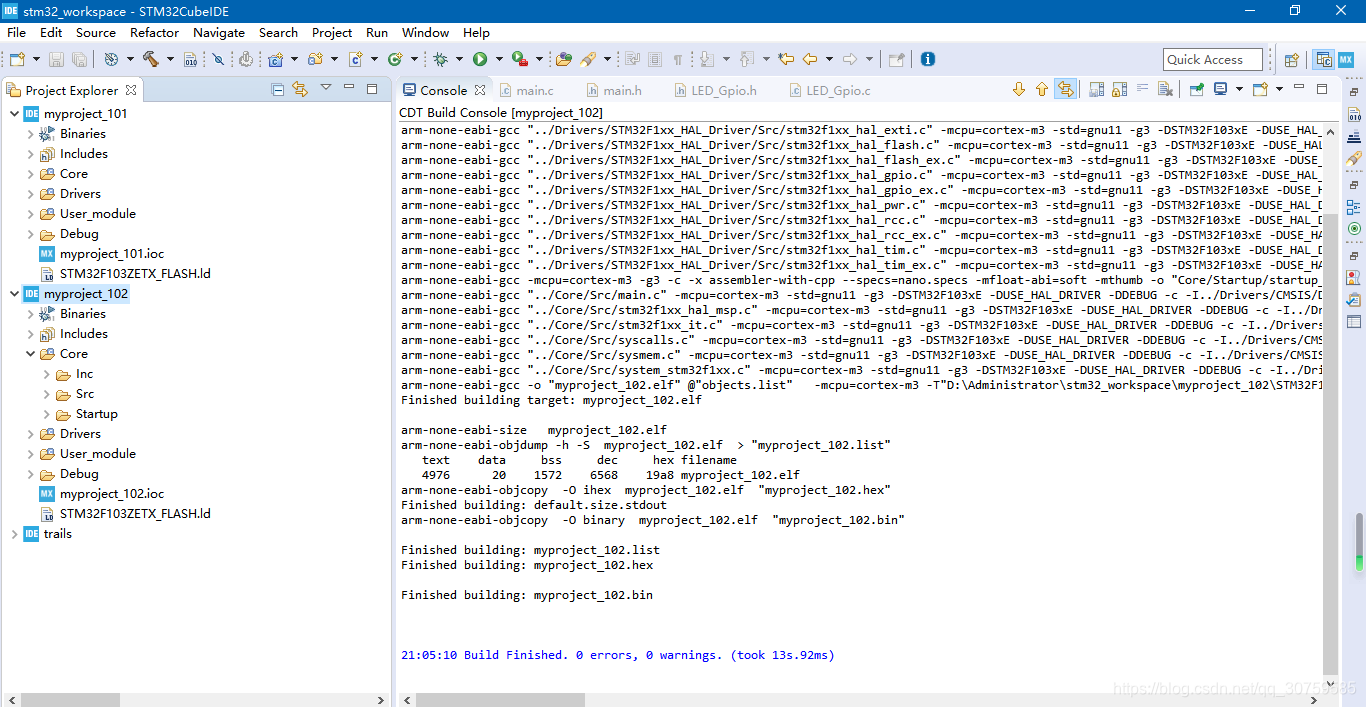Toggle Link with Editor in Project Explorer
1366x707 pixels.
[x=299, y=89]
